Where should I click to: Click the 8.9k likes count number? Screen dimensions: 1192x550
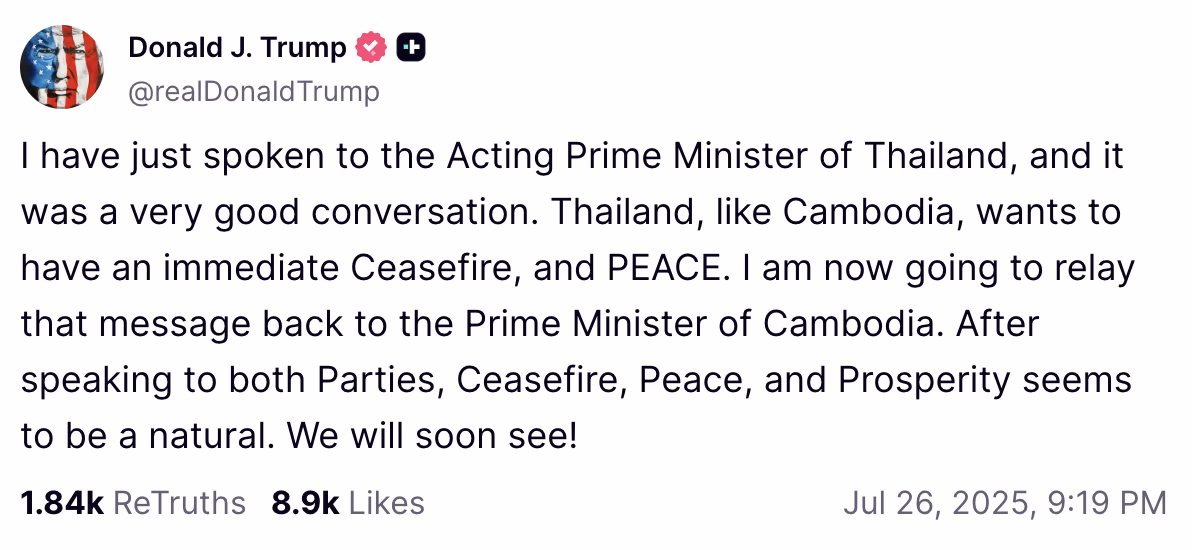pos(305,503)
